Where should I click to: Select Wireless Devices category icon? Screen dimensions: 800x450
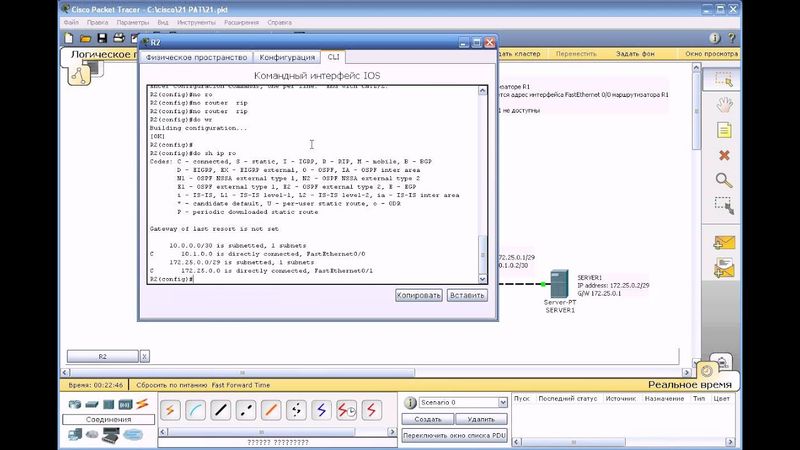125,405
